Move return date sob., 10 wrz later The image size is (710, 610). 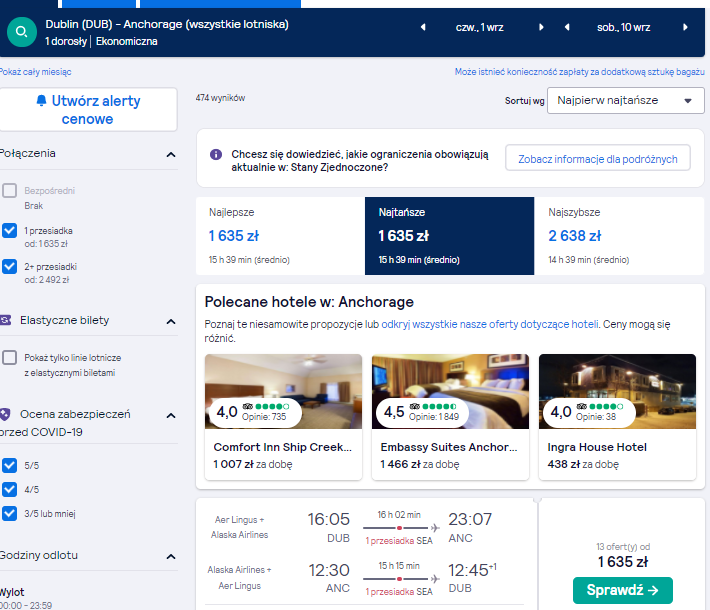[x=685, y=27]
